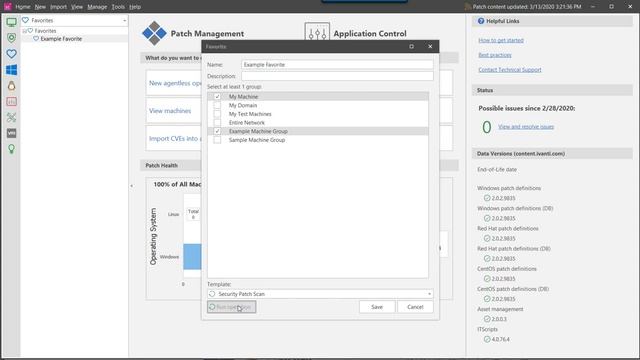Open the Manage menu

click(x=97, y=7)
